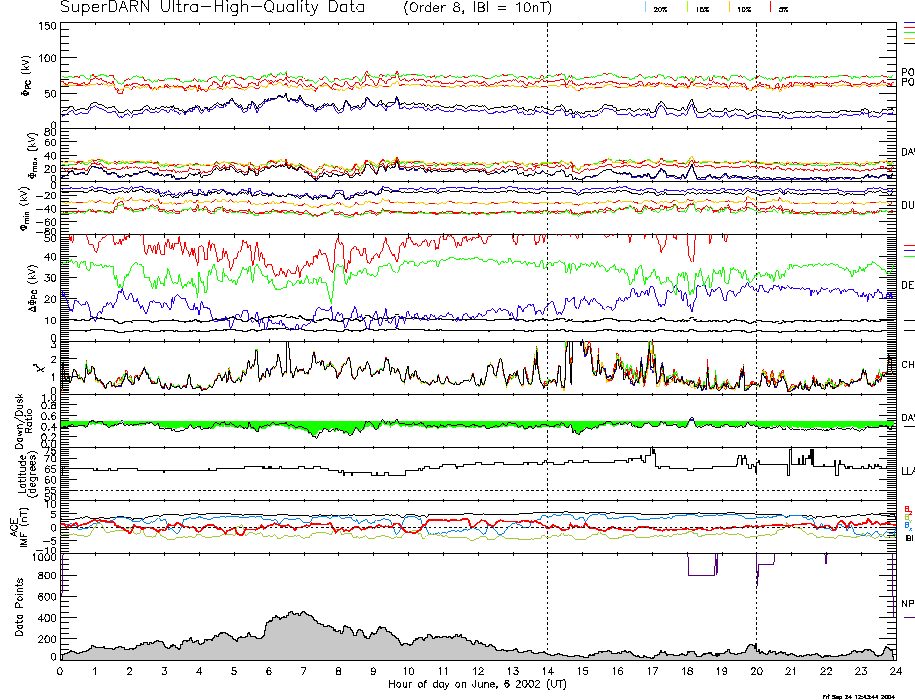Click the green filled Dawn/Dusk ratio band
The width and height of the screenshot is (915, 700).
(320, 428)
